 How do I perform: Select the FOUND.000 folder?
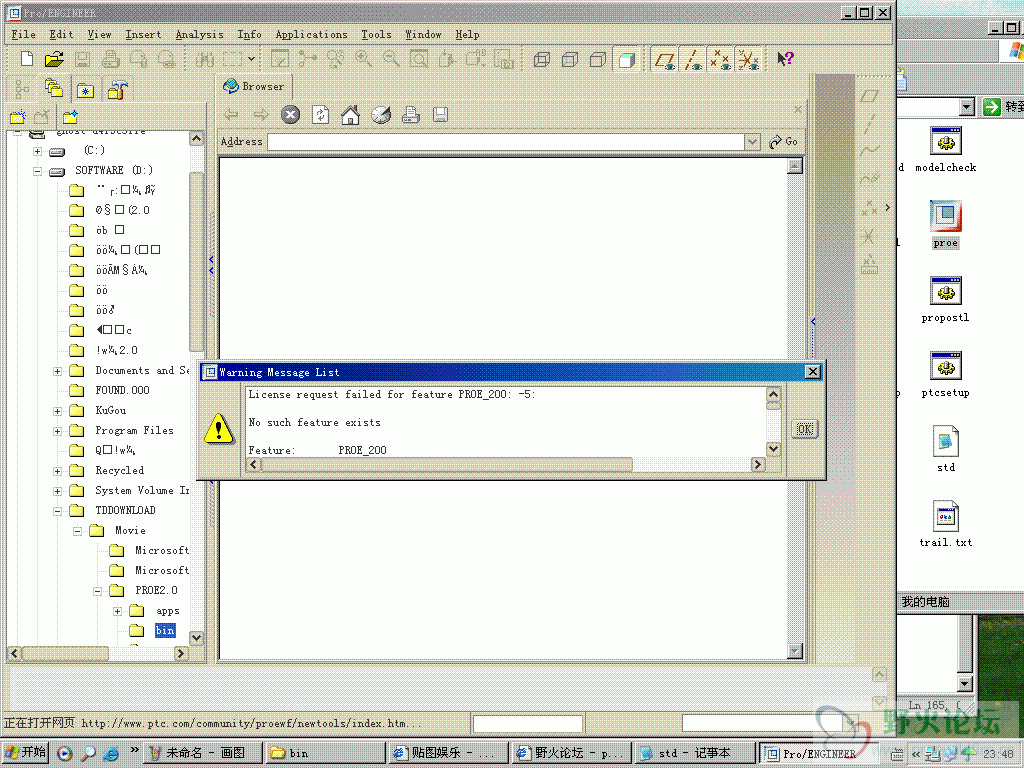click(122, 391)
